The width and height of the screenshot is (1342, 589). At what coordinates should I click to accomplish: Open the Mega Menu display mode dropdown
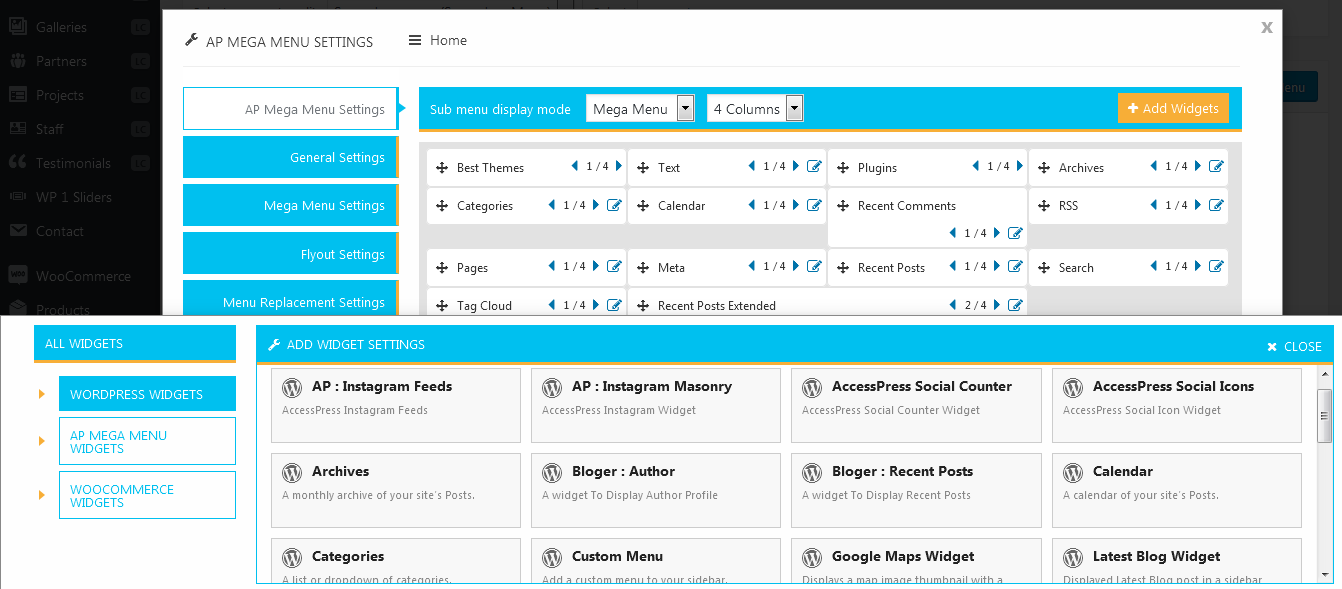tap(640, 108)
